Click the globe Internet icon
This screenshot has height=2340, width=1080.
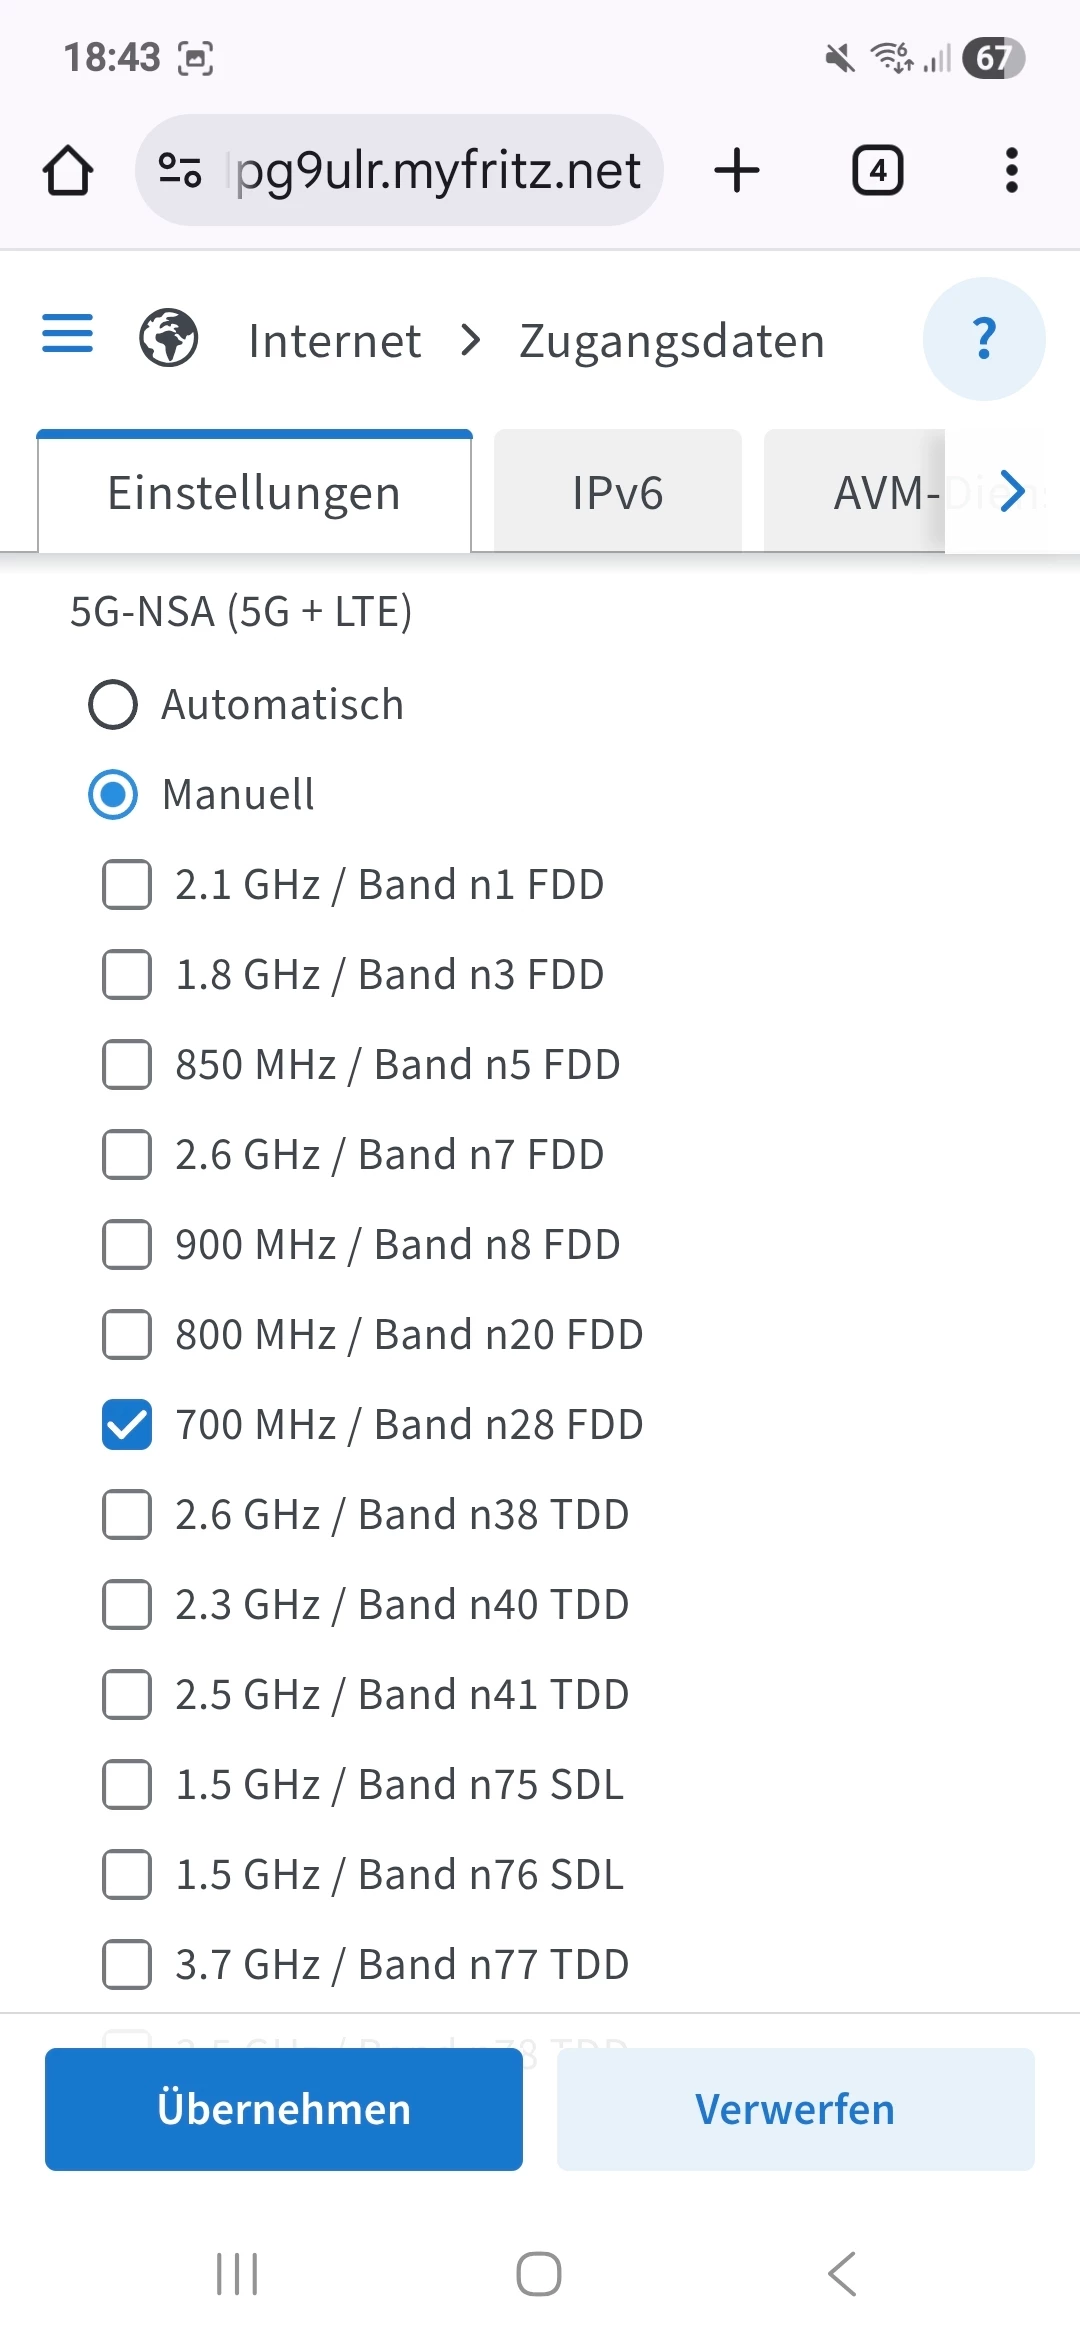(168, 338)
